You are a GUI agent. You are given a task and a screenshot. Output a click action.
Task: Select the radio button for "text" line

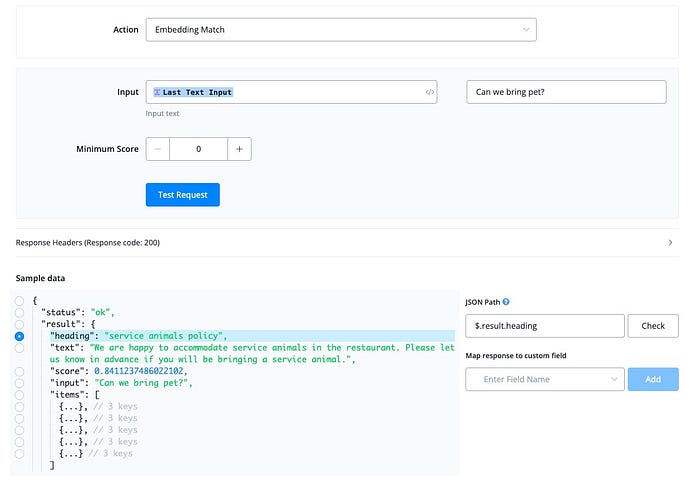point(19,348)
